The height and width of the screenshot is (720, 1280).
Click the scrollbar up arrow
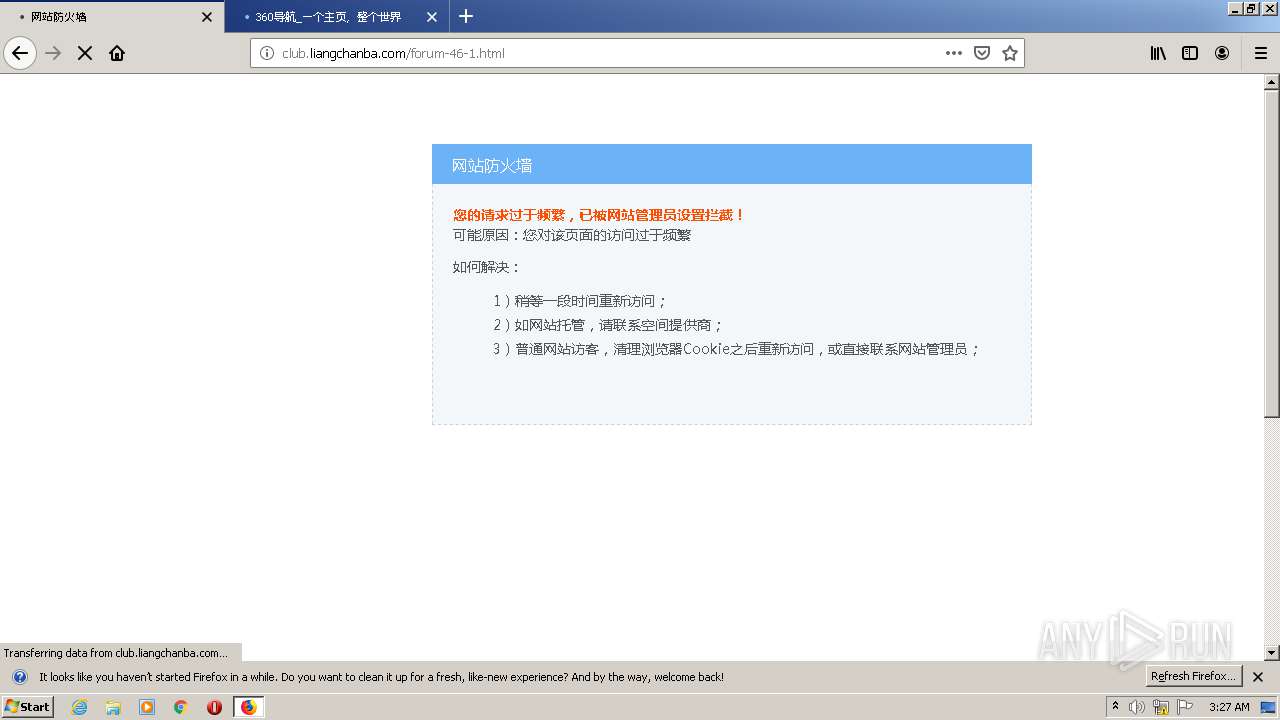pos(1272,82)
